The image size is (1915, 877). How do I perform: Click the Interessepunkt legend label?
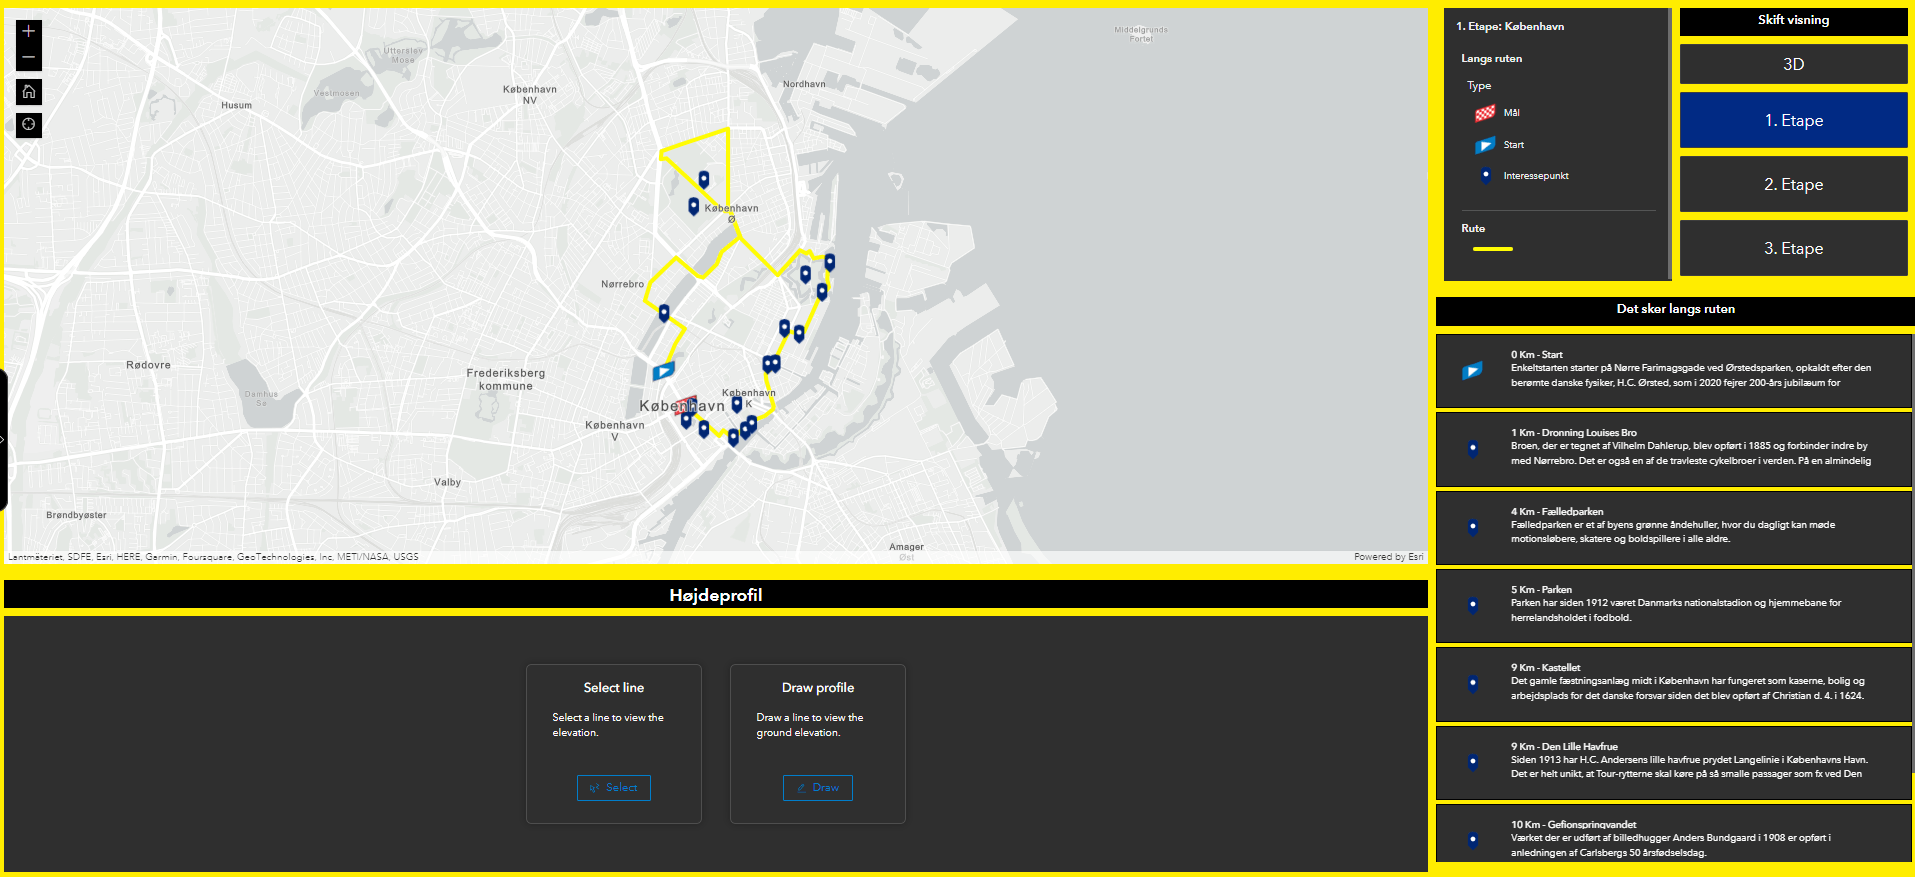[1536, 176]
